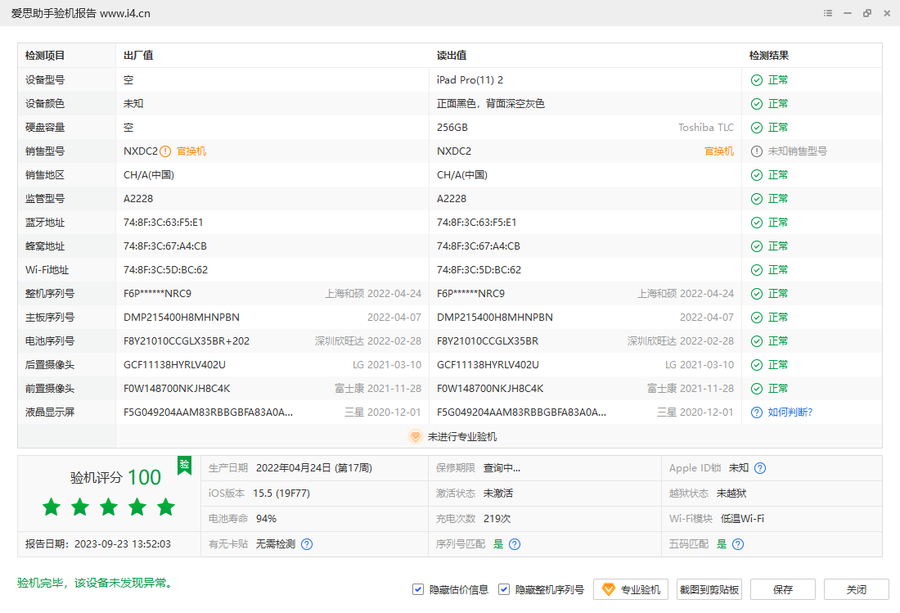Open the 如何判断? link
Image resolution: width=900 pixels, height=613 pixels.
click(x=790, y=412)
